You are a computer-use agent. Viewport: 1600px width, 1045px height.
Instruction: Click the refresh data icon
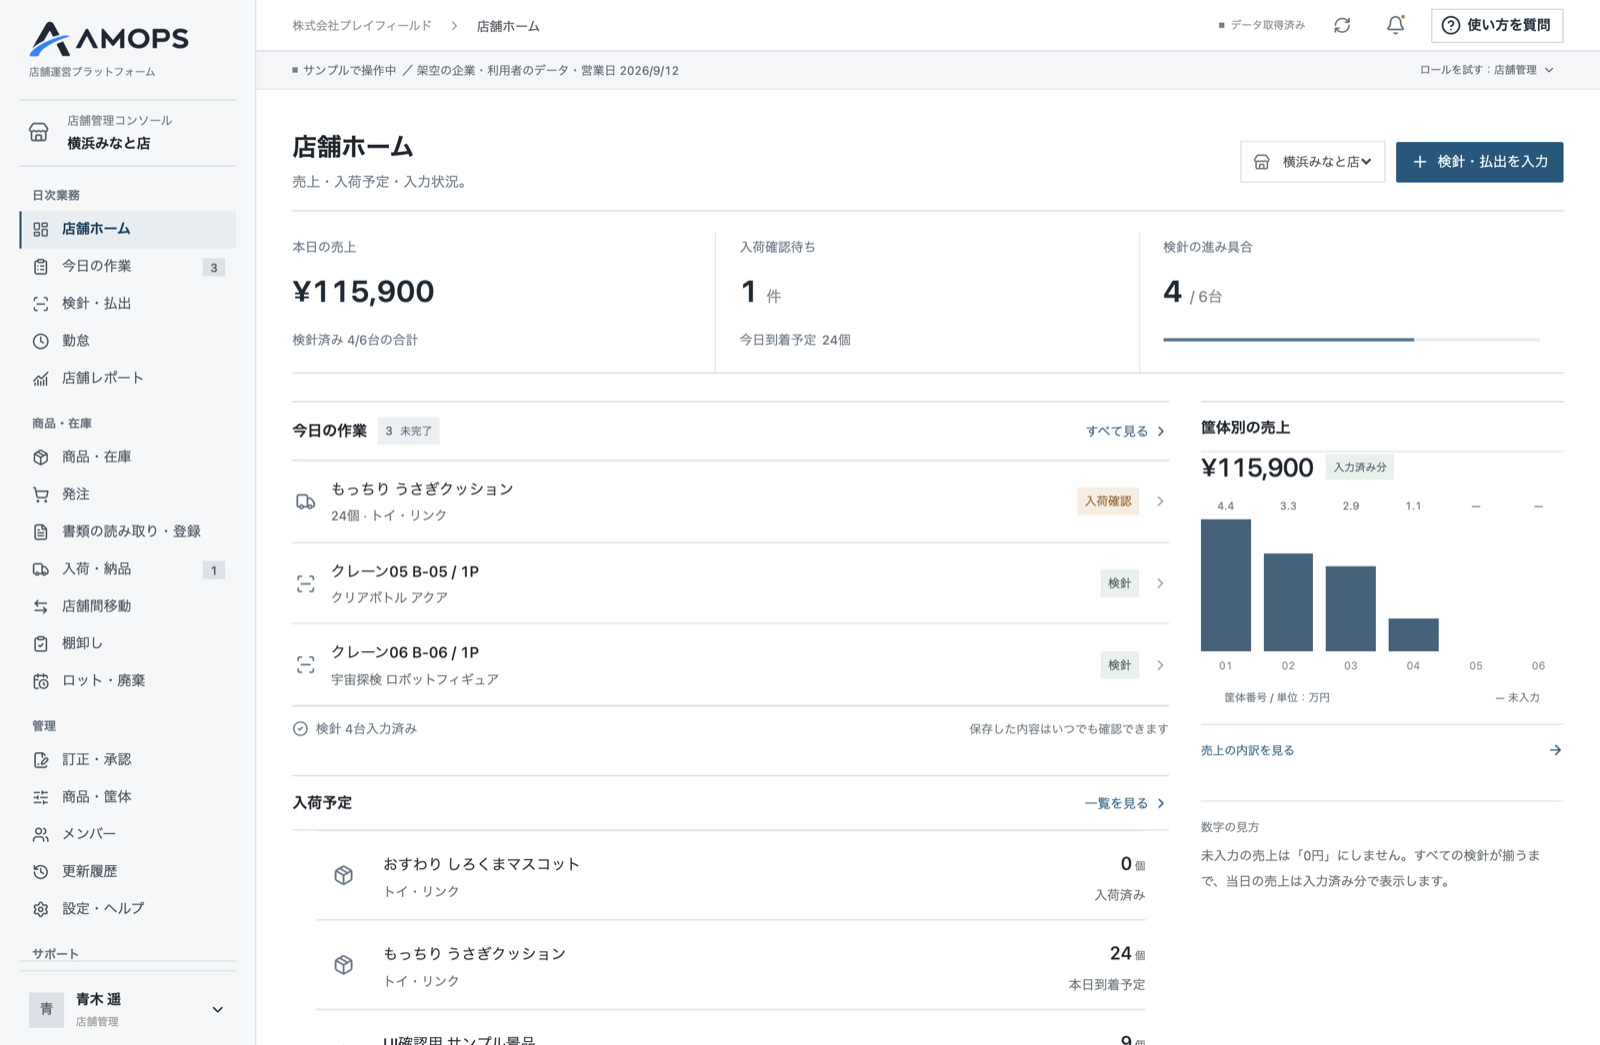click(1342, 25)
